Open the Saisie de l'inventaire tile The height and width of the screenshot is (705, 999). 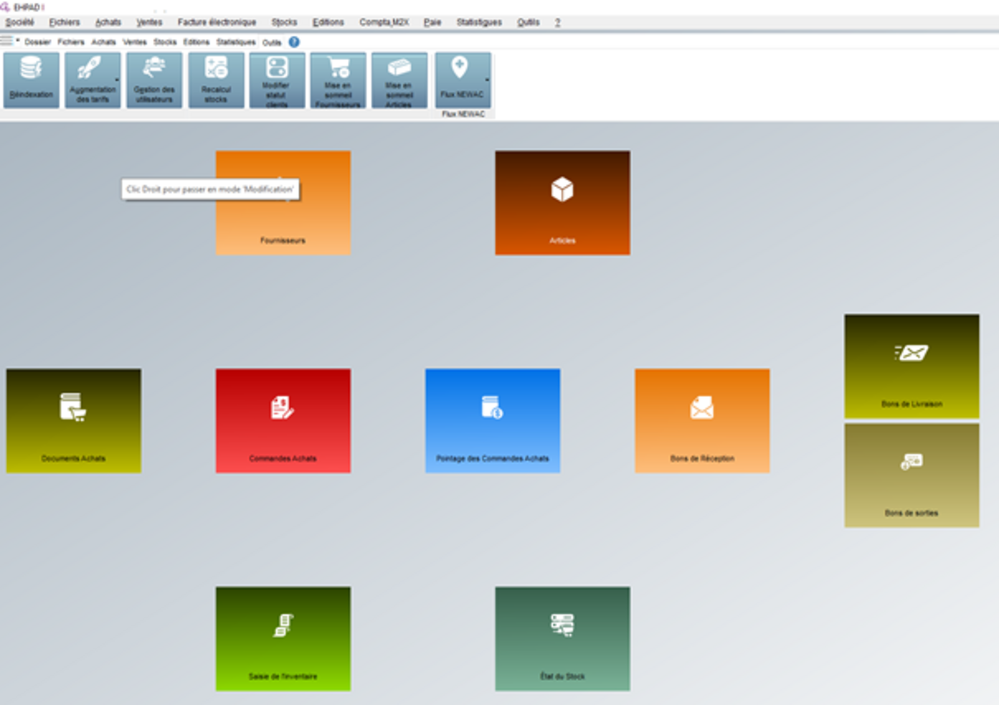[283, 638]
